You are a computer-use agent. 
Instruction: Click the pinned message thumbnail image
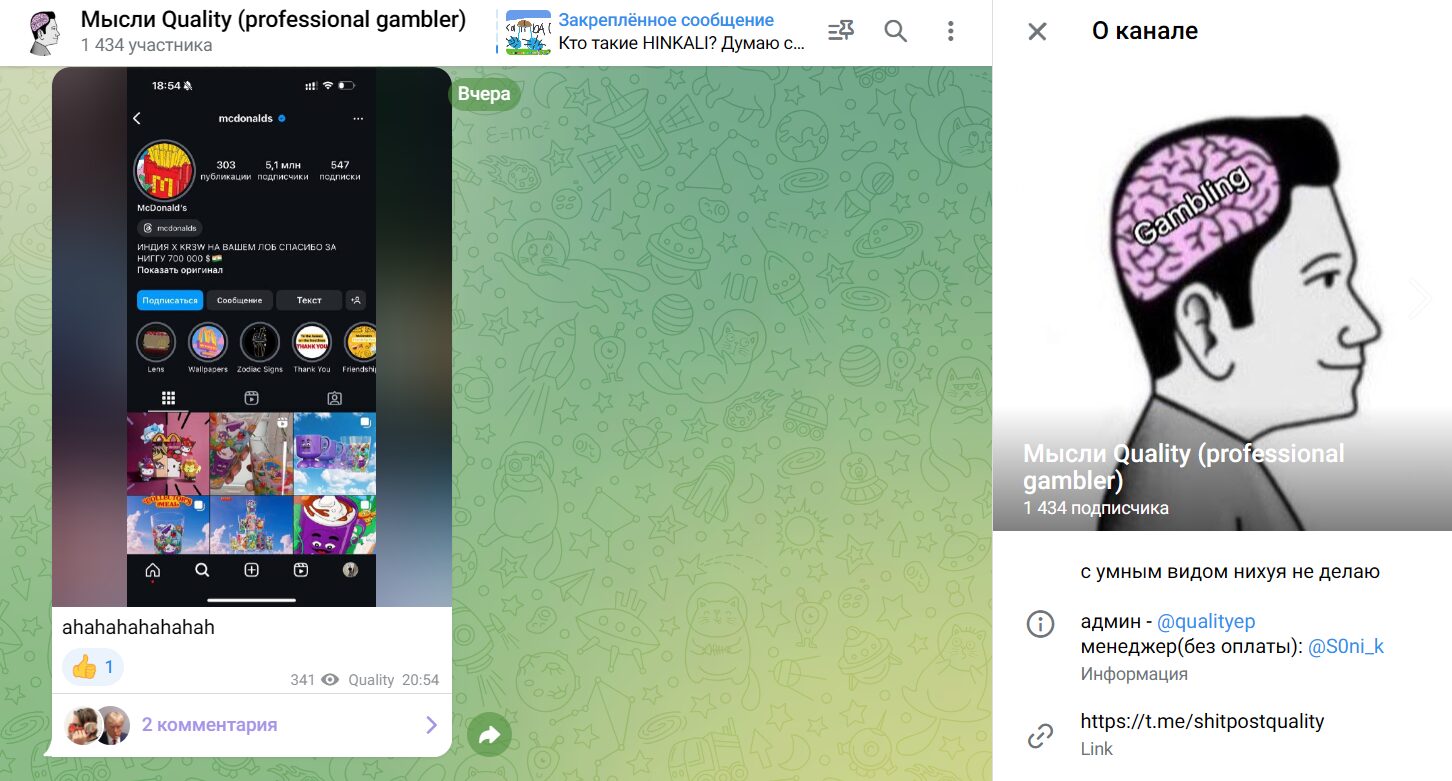(x=528, y=32)
